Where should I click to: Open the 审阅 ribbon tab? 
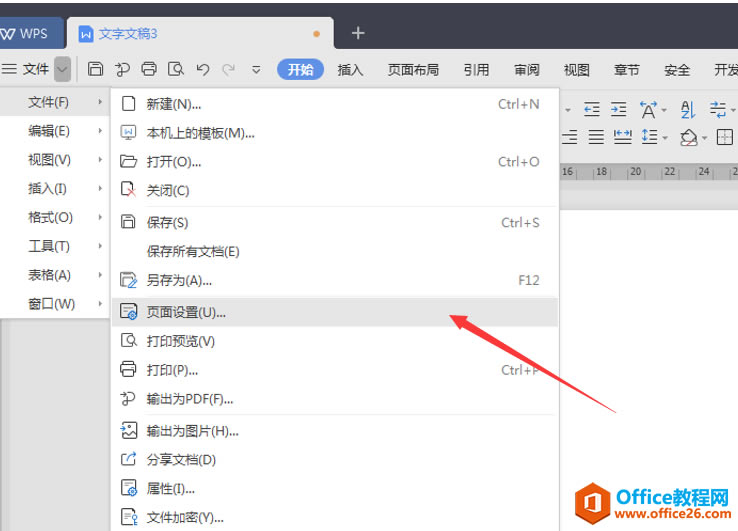(x=526, y=70)
